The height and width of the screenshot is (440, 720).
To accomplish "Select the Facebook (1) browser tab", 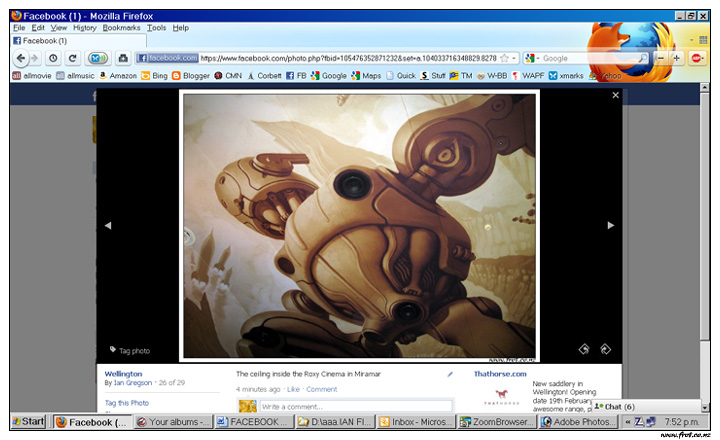I will coord(78,40).
